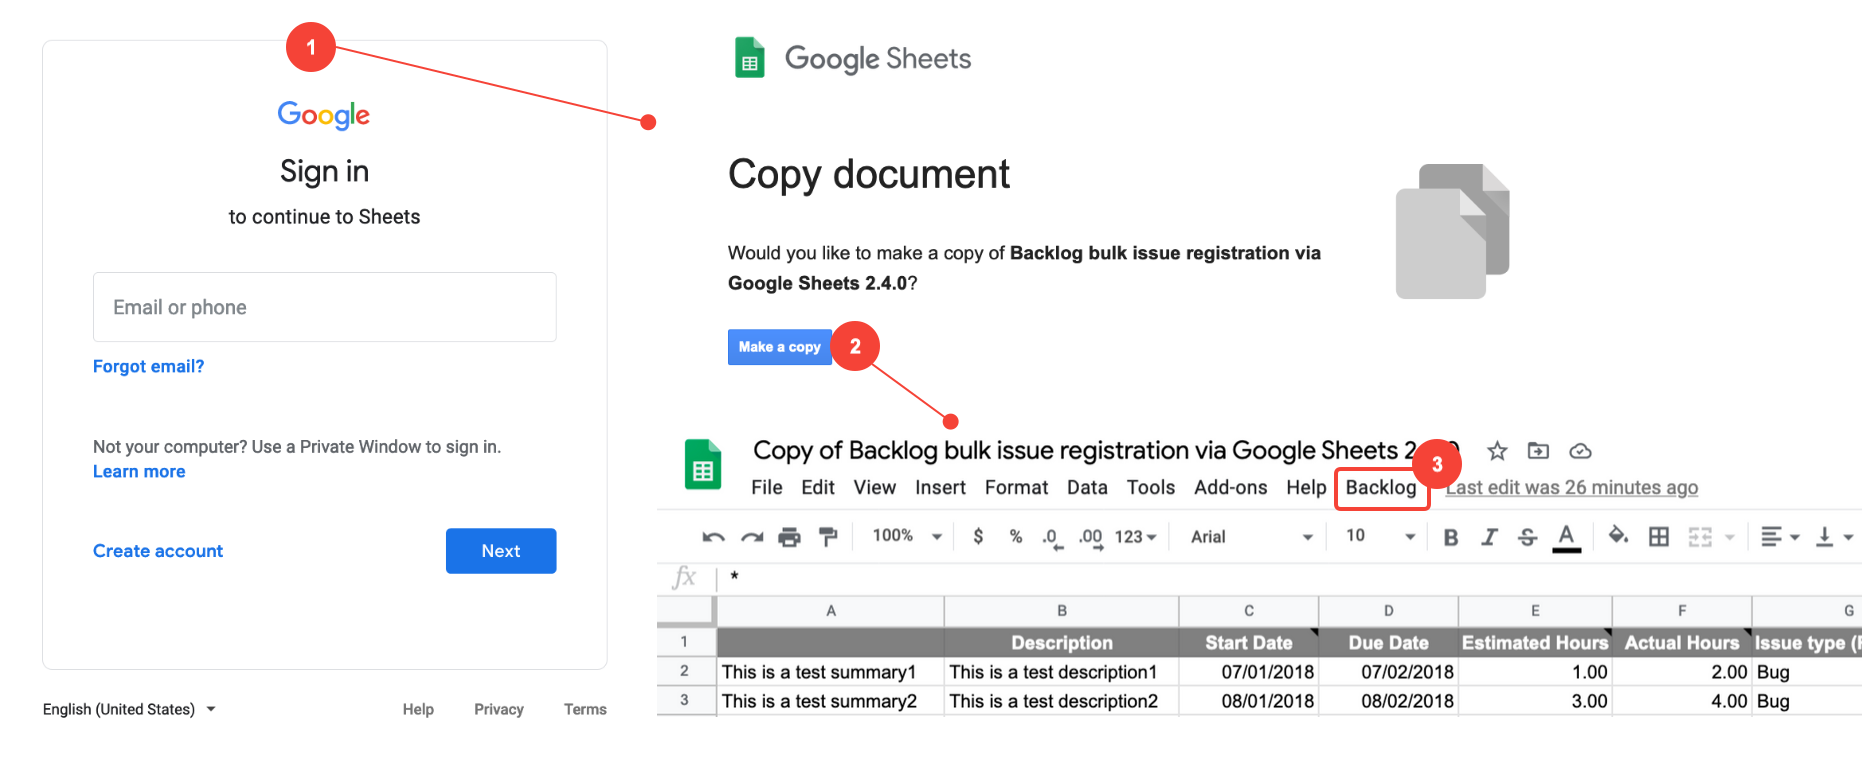This screenshot has width=1862, height=775.
Task: Click the Learn more link
Action: [x=139, y=472]
